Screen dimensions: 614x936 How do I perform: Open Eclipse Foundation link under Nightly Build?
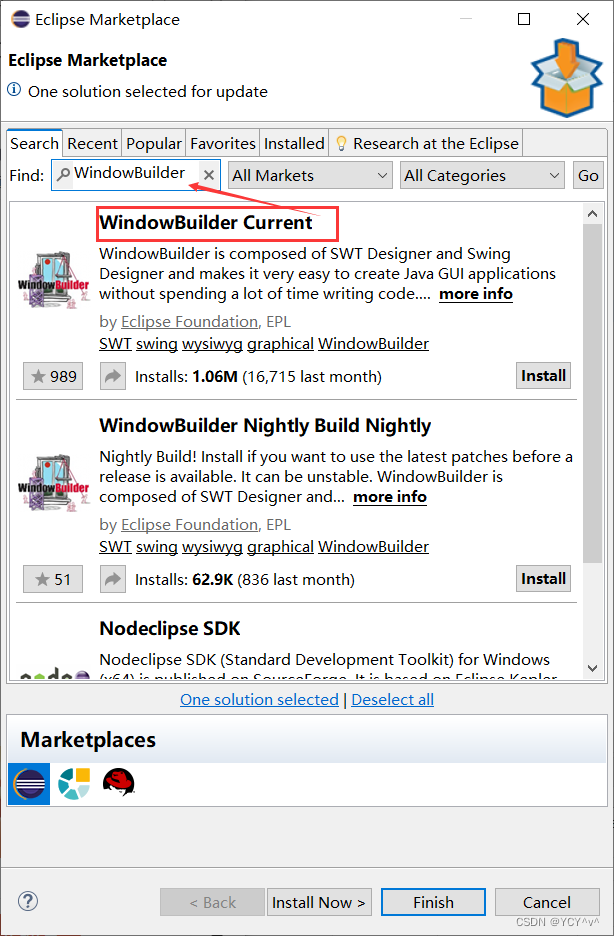[189, 525]
